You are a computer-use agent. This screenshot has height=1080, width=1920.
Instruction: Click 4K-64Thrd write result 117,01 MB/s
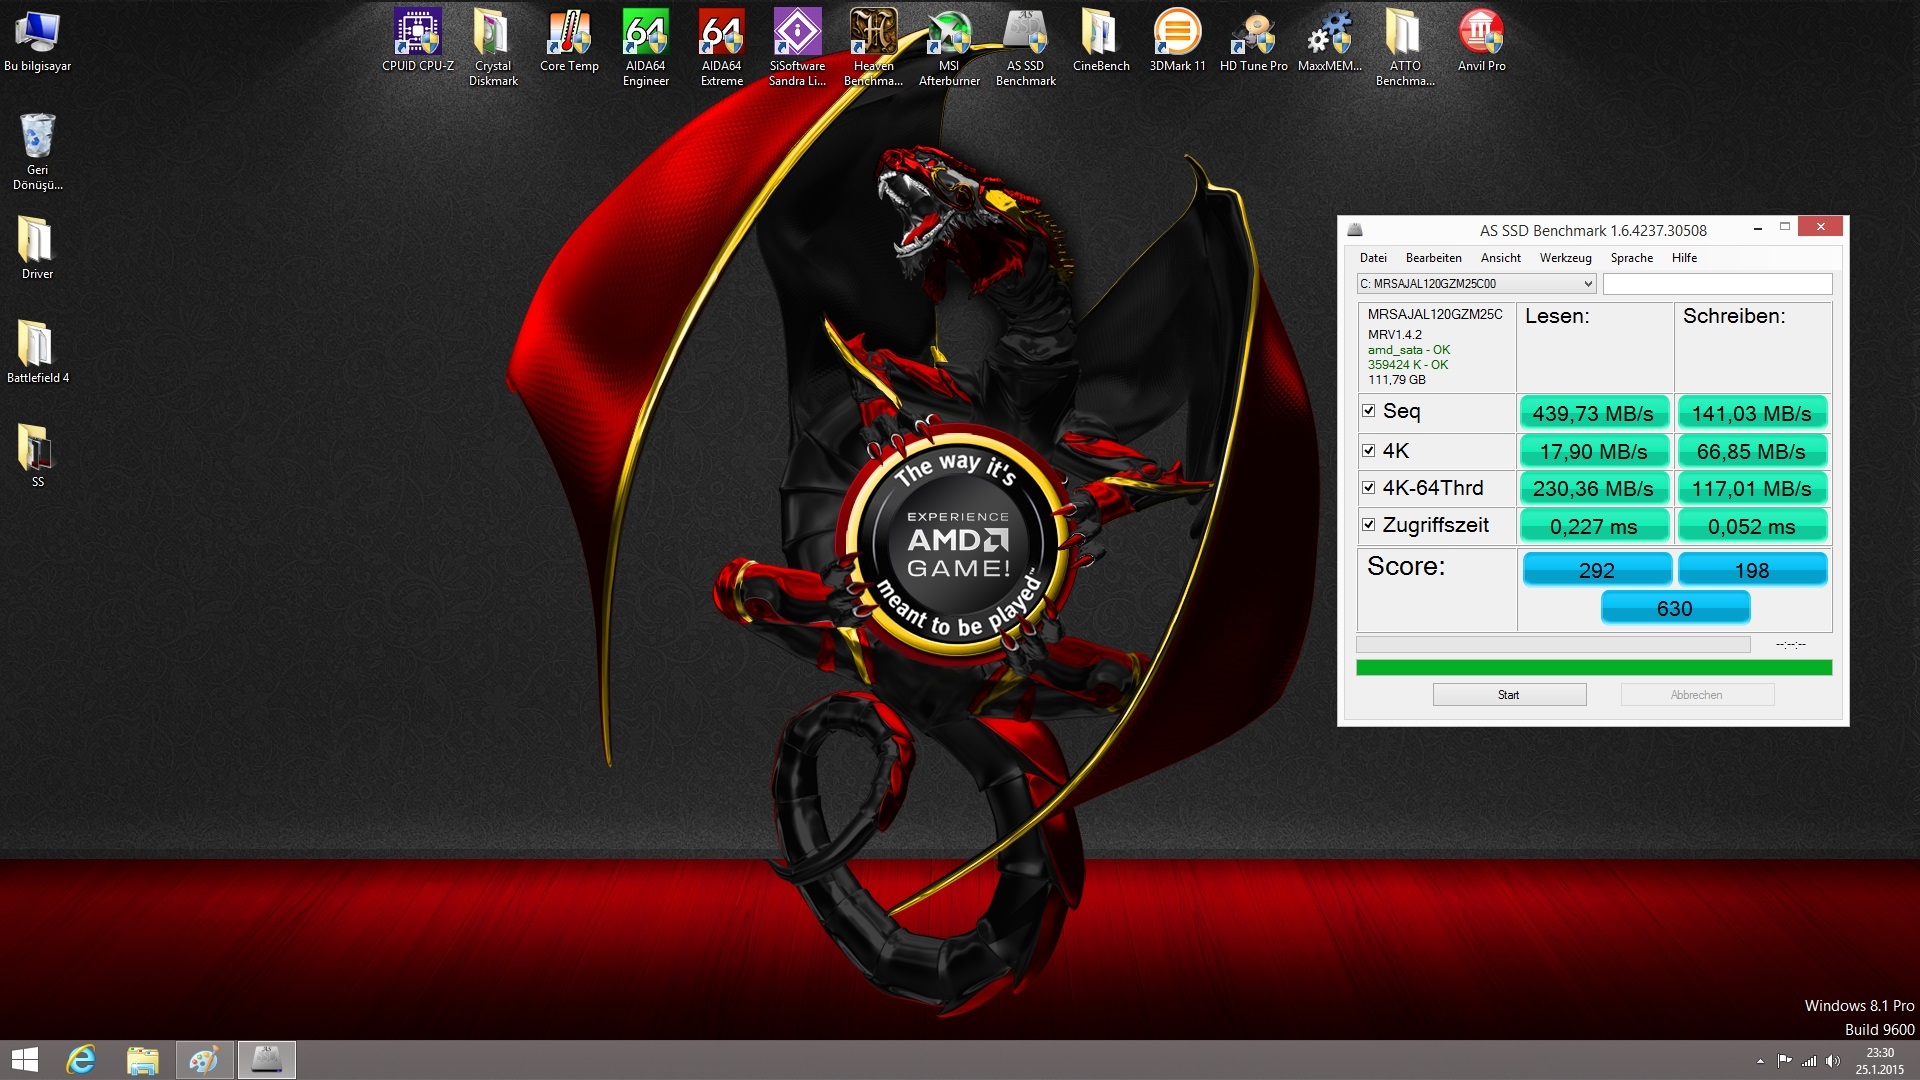point(1752,488)
